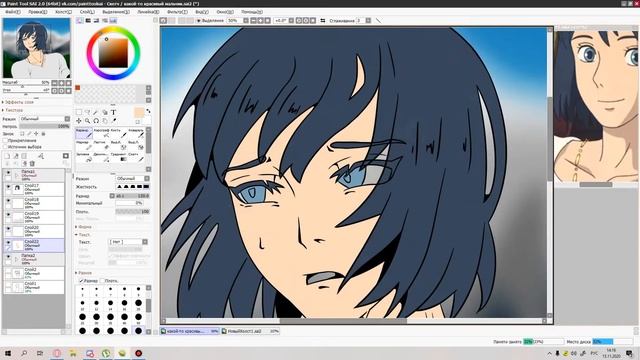
Task: Swap foreground and background colors
Action: click(x=148, y=111)
